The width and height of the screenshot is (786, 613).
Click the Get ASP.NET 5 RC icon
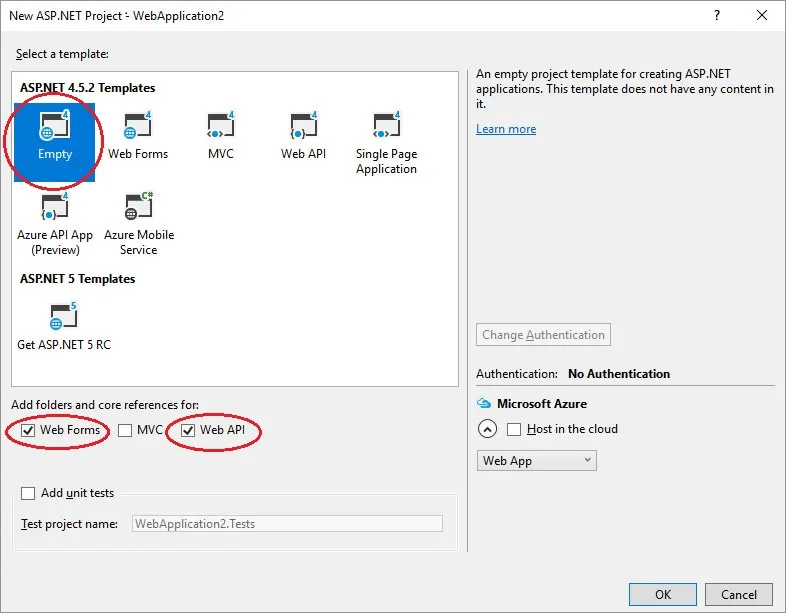point(64,316)
